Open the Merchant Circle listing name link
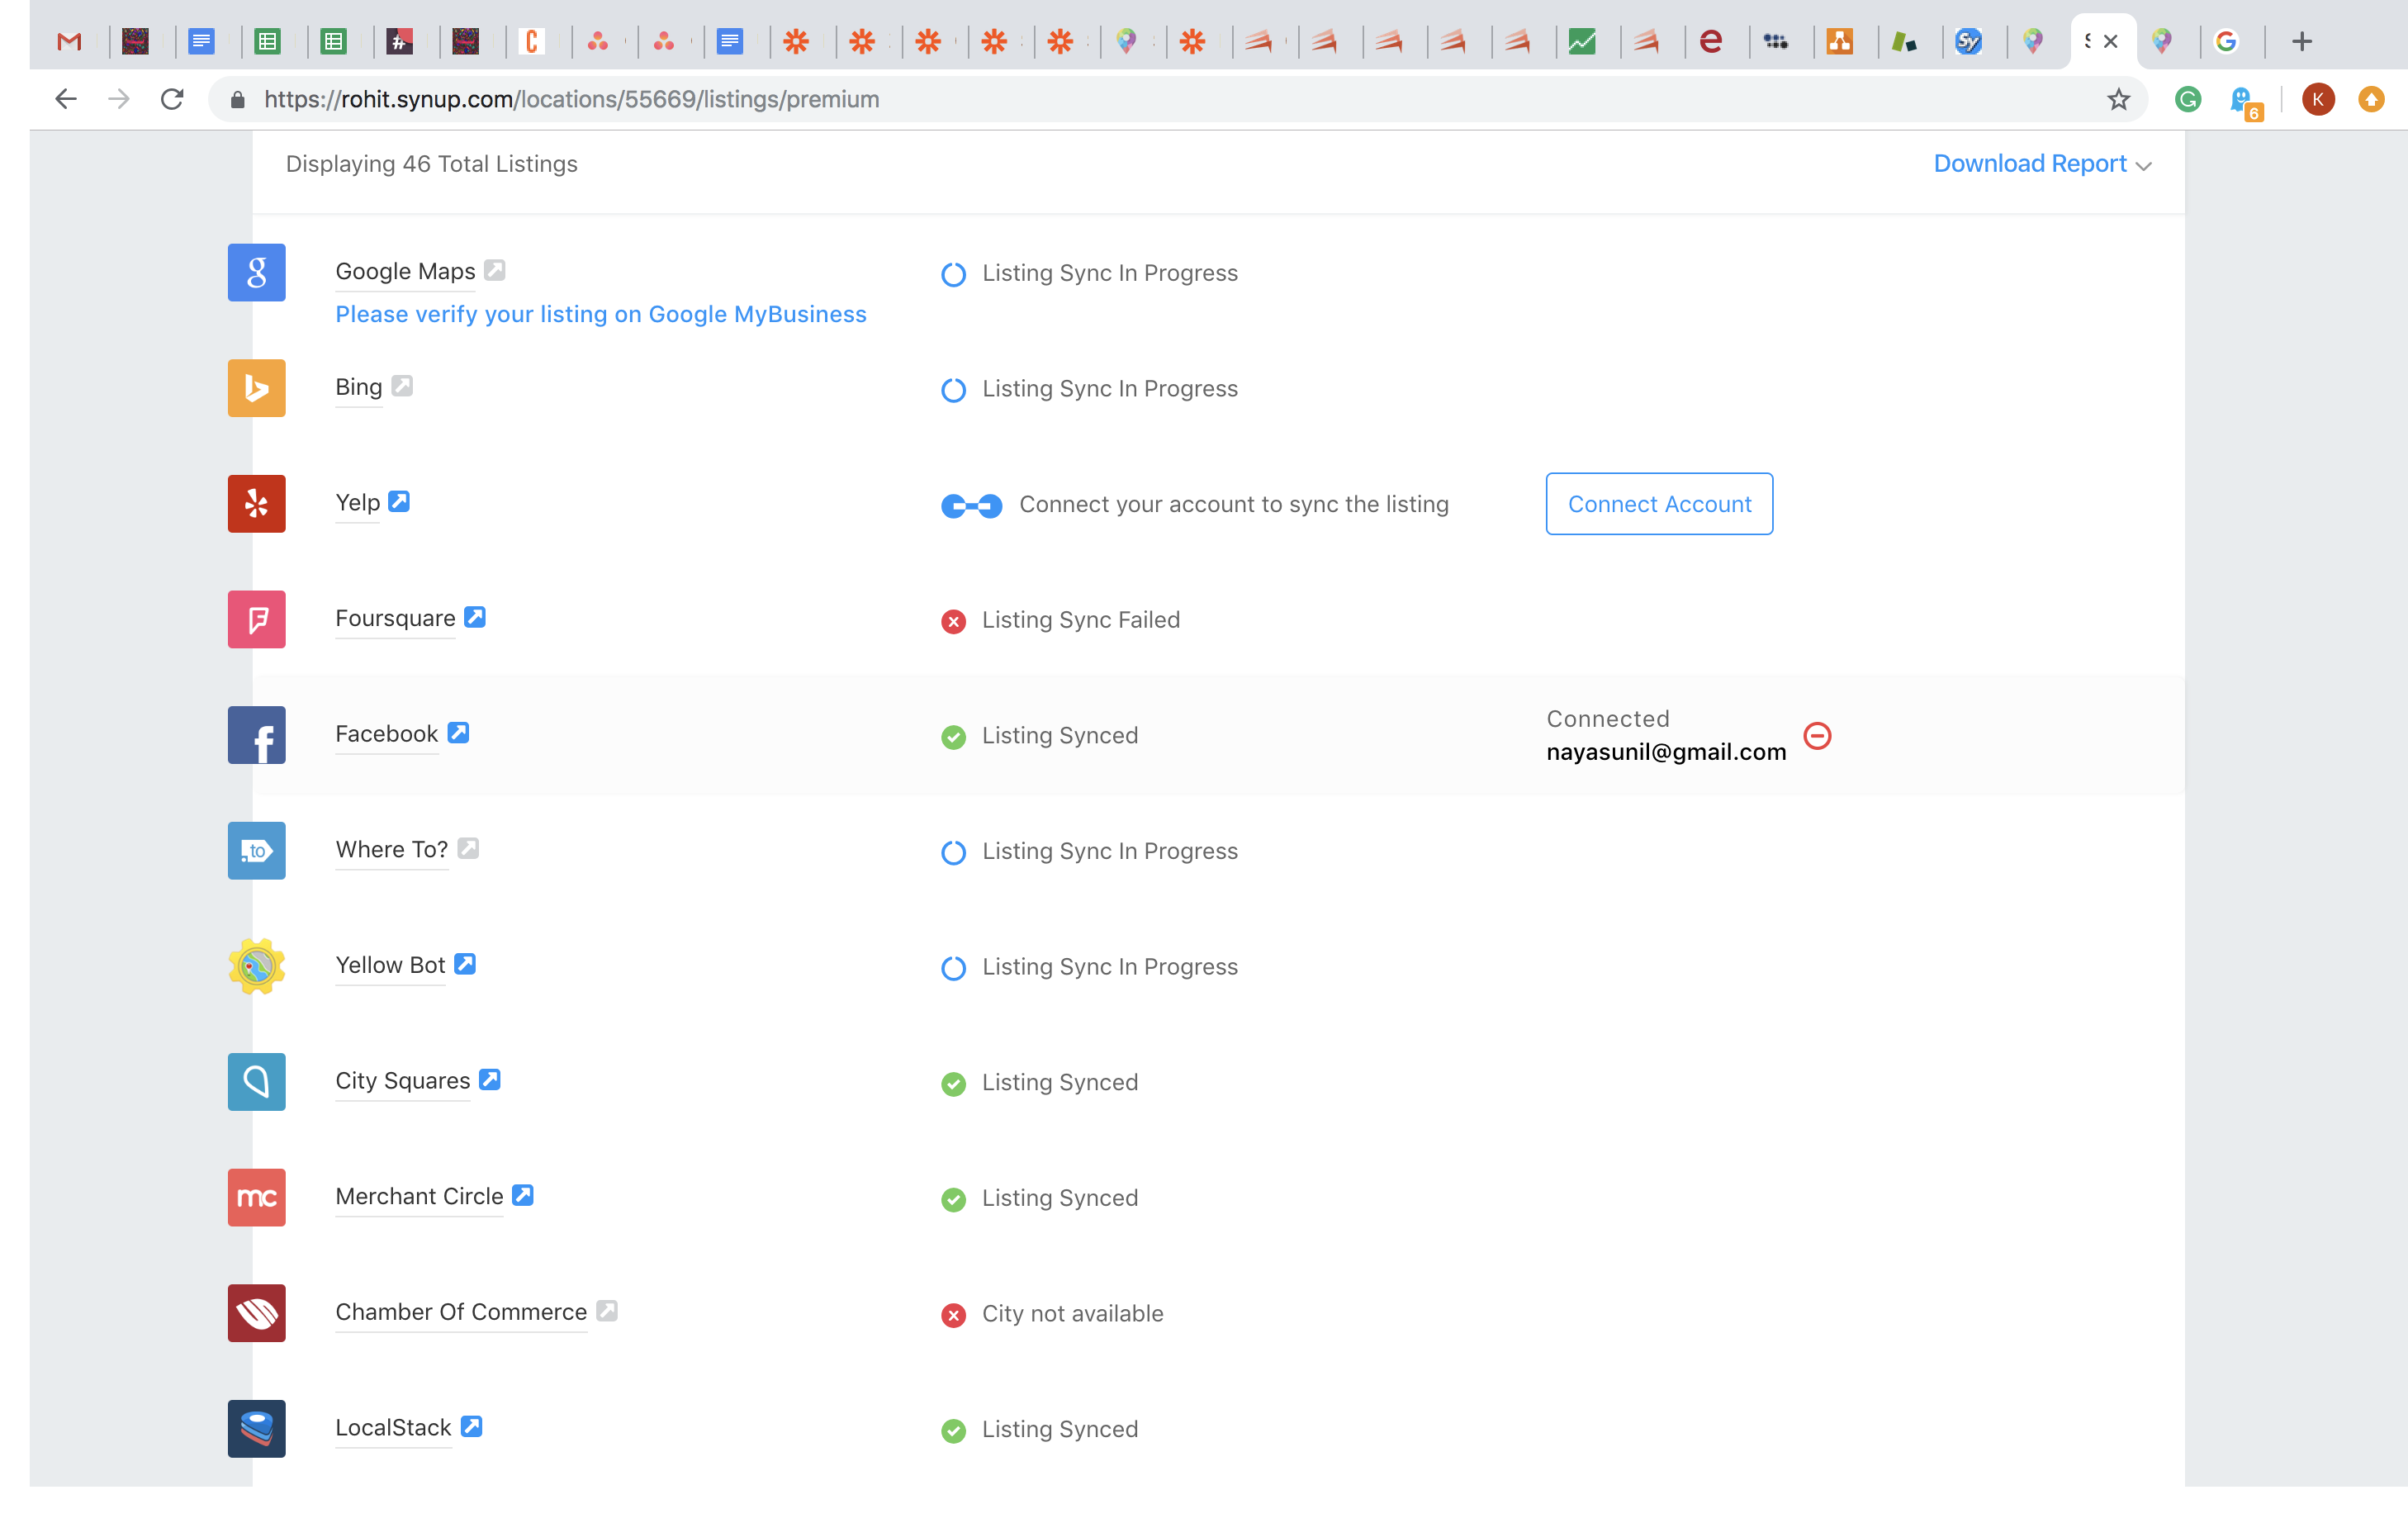2408x1523 pixels. tap(419, 1196)
